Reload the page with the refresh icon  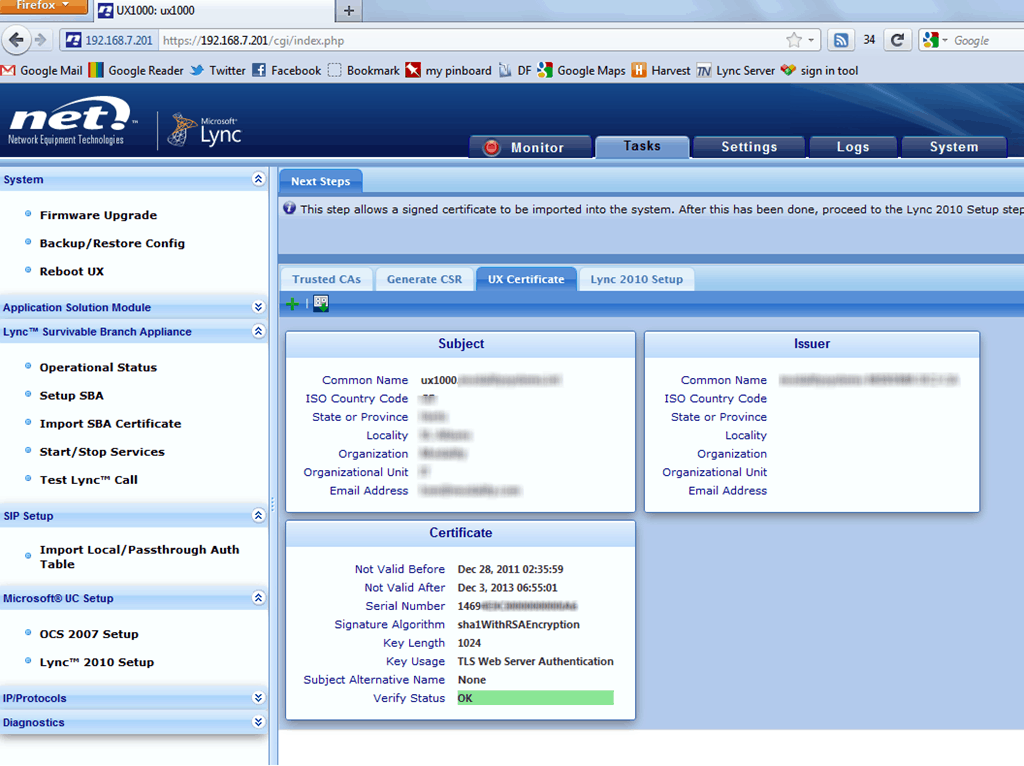898,40
